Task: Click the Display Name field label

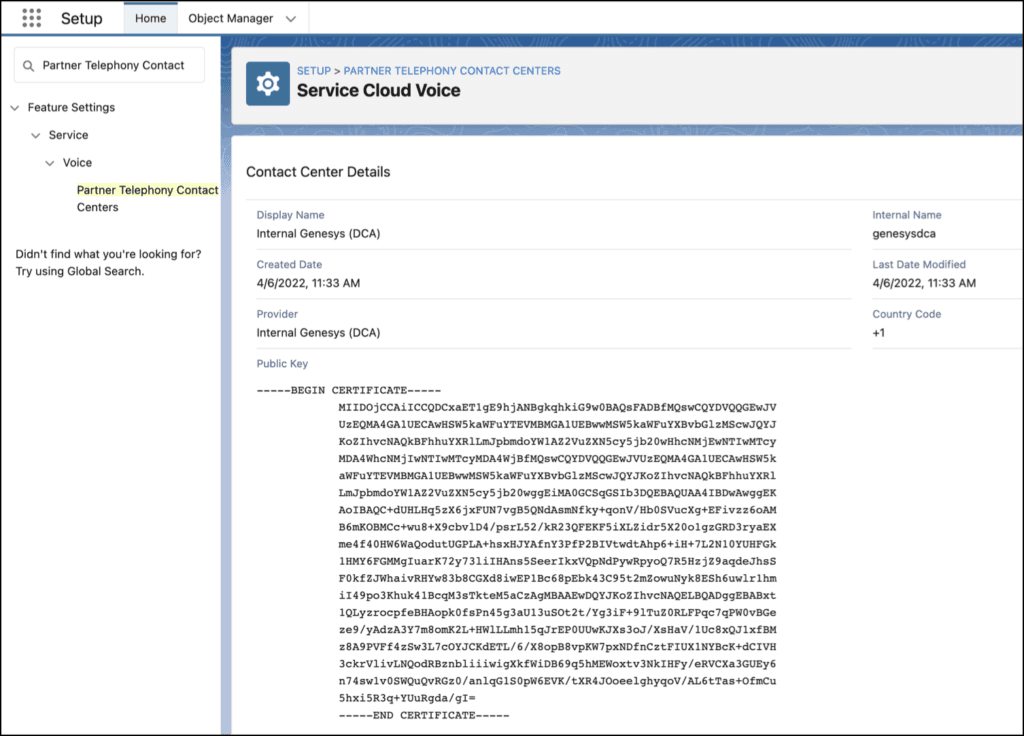Action: [x=290, y=215]
